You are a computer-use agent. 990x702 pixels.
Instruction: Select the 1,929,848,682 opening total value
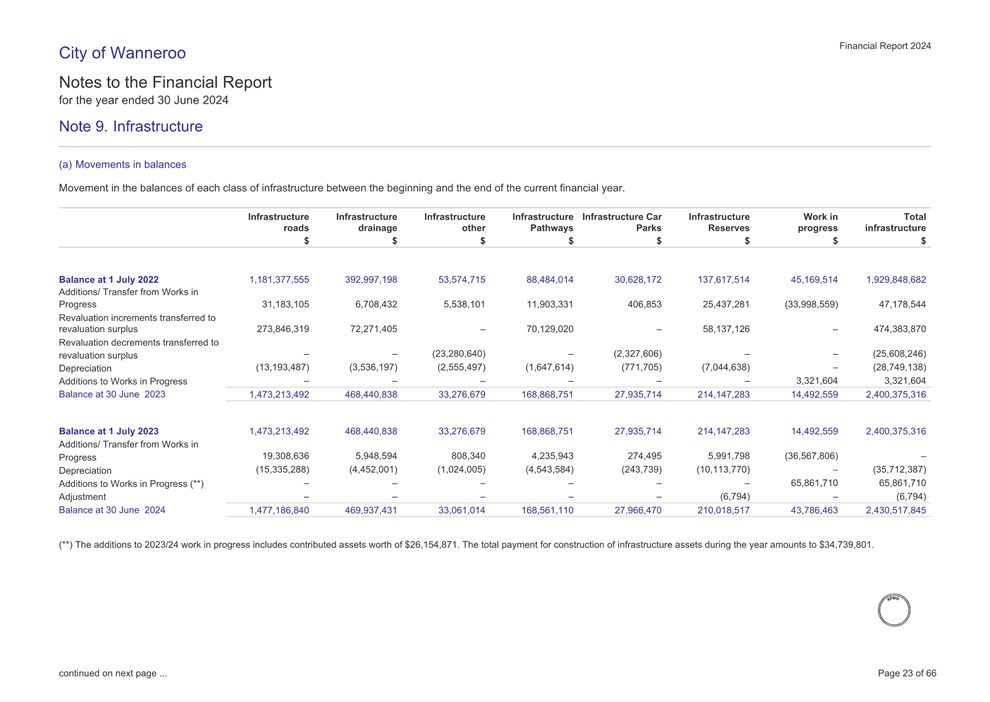(x=889, y=280)
